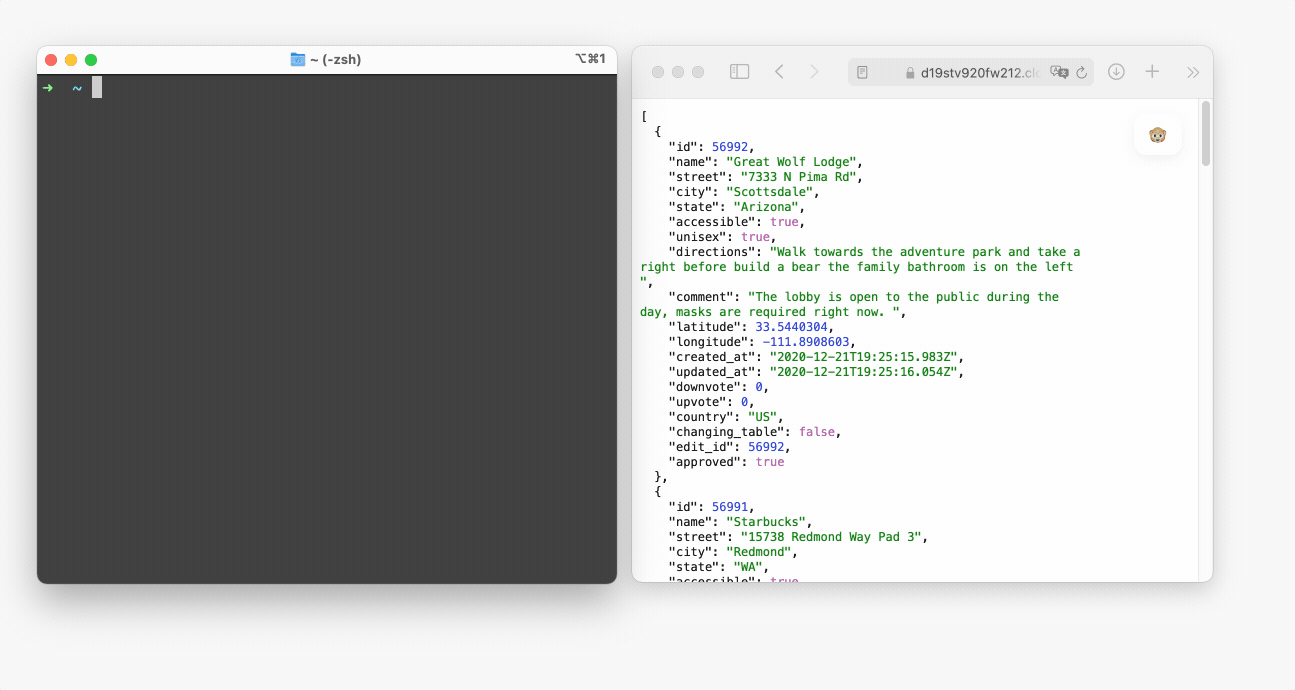
Task: Click the "longitude" key
Action: 710,342
